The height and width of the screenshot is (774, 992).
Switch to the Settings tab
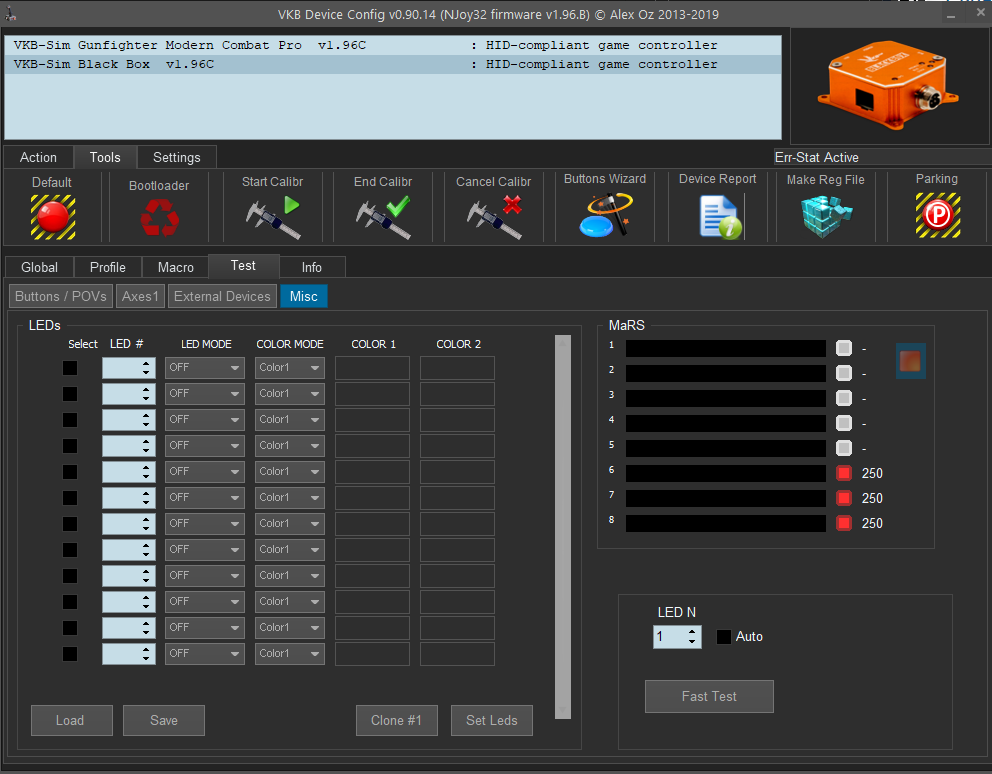(x=177, y=157)
